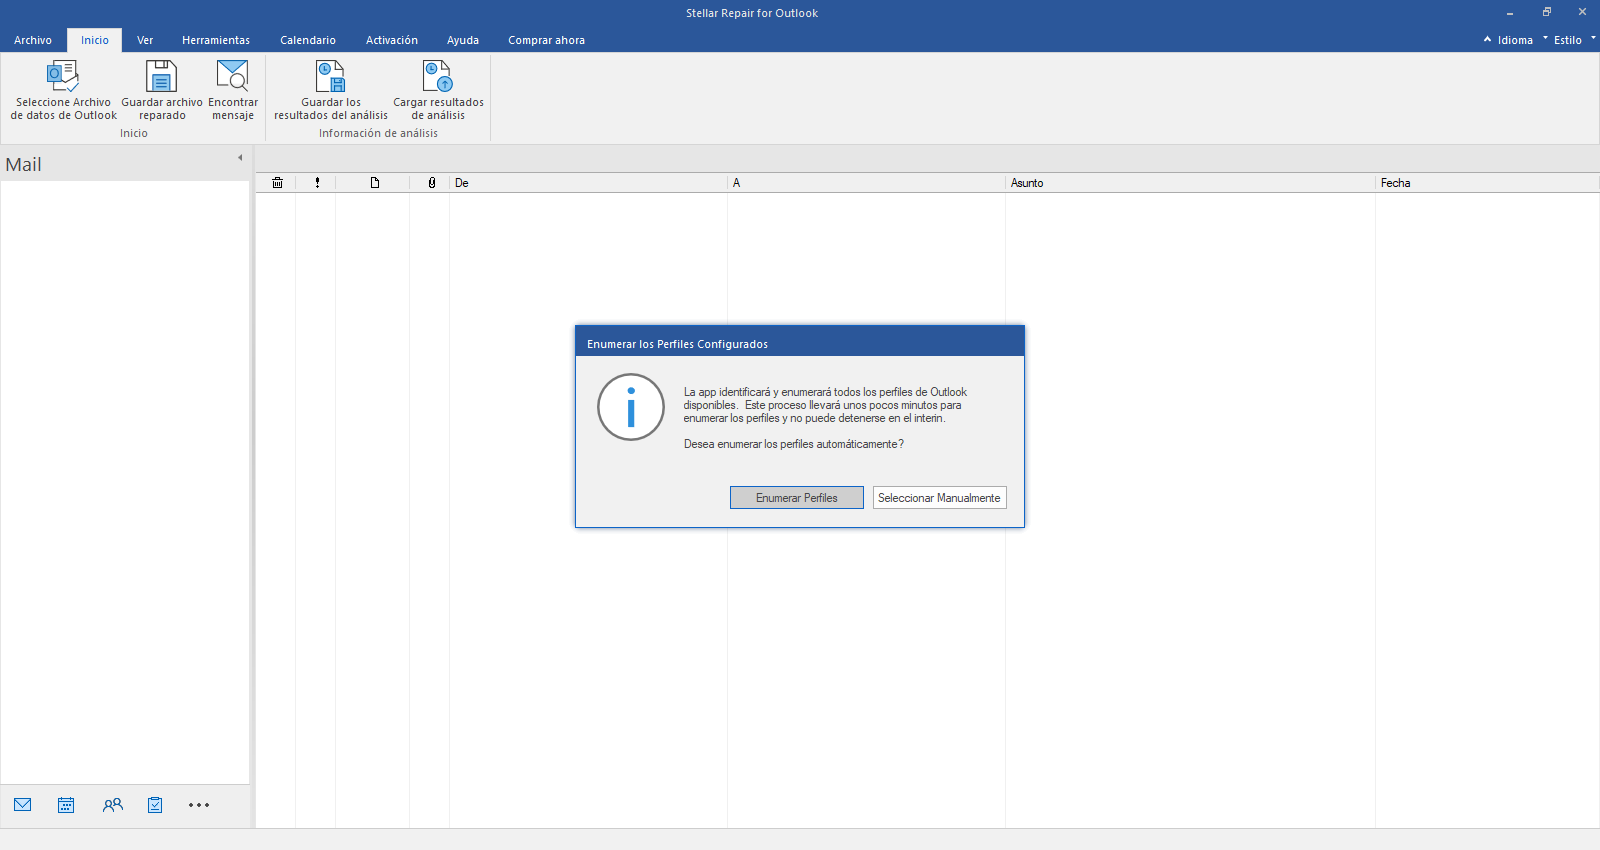Click text Desea enumerar los perfiles automáticamente?
Image resolution: width=1600 pixels, height=850 pixels.
794,444
